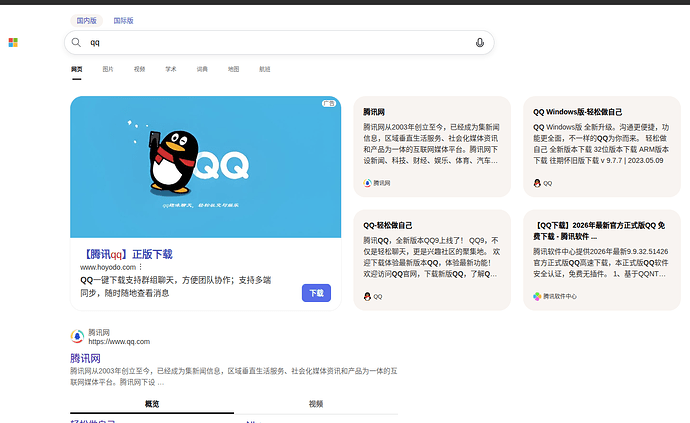Image resolution: width=690 pixels, height=423 pixels.
Task: Open the 腾讯网 blue result title link
Action: click(x=85, y=358)
